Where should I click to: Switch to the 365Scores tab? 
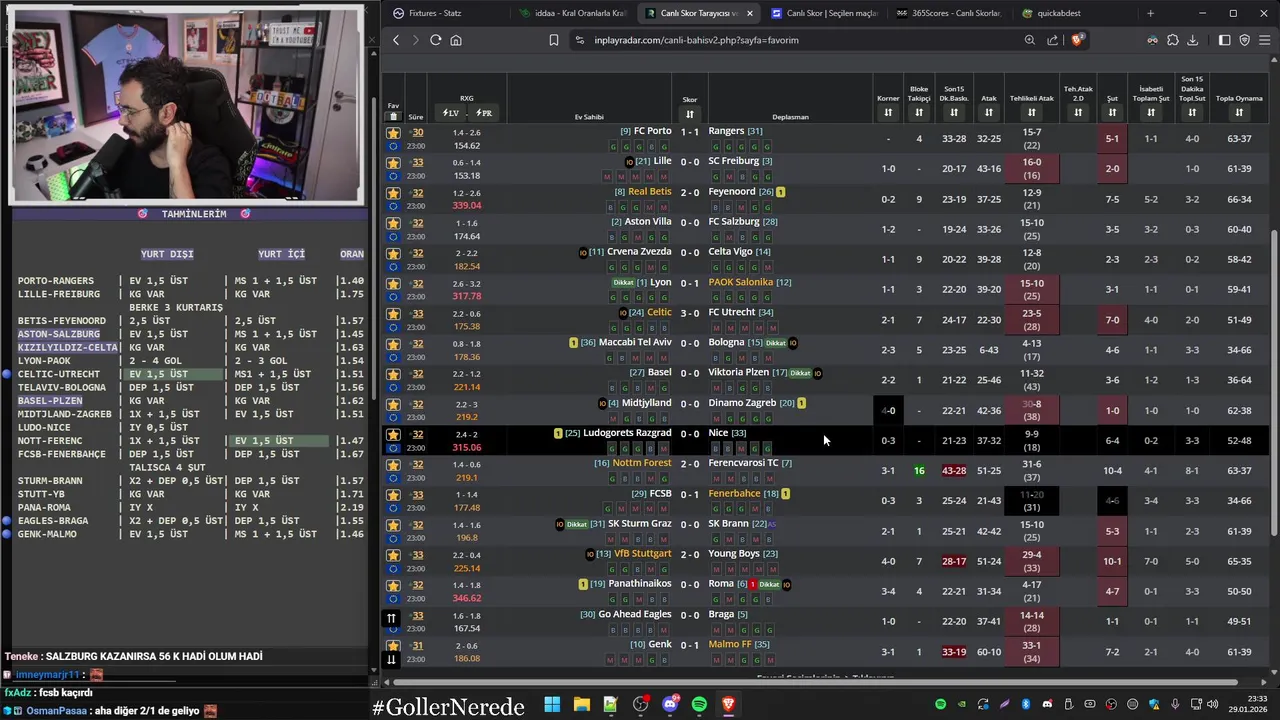pos(948,13)
